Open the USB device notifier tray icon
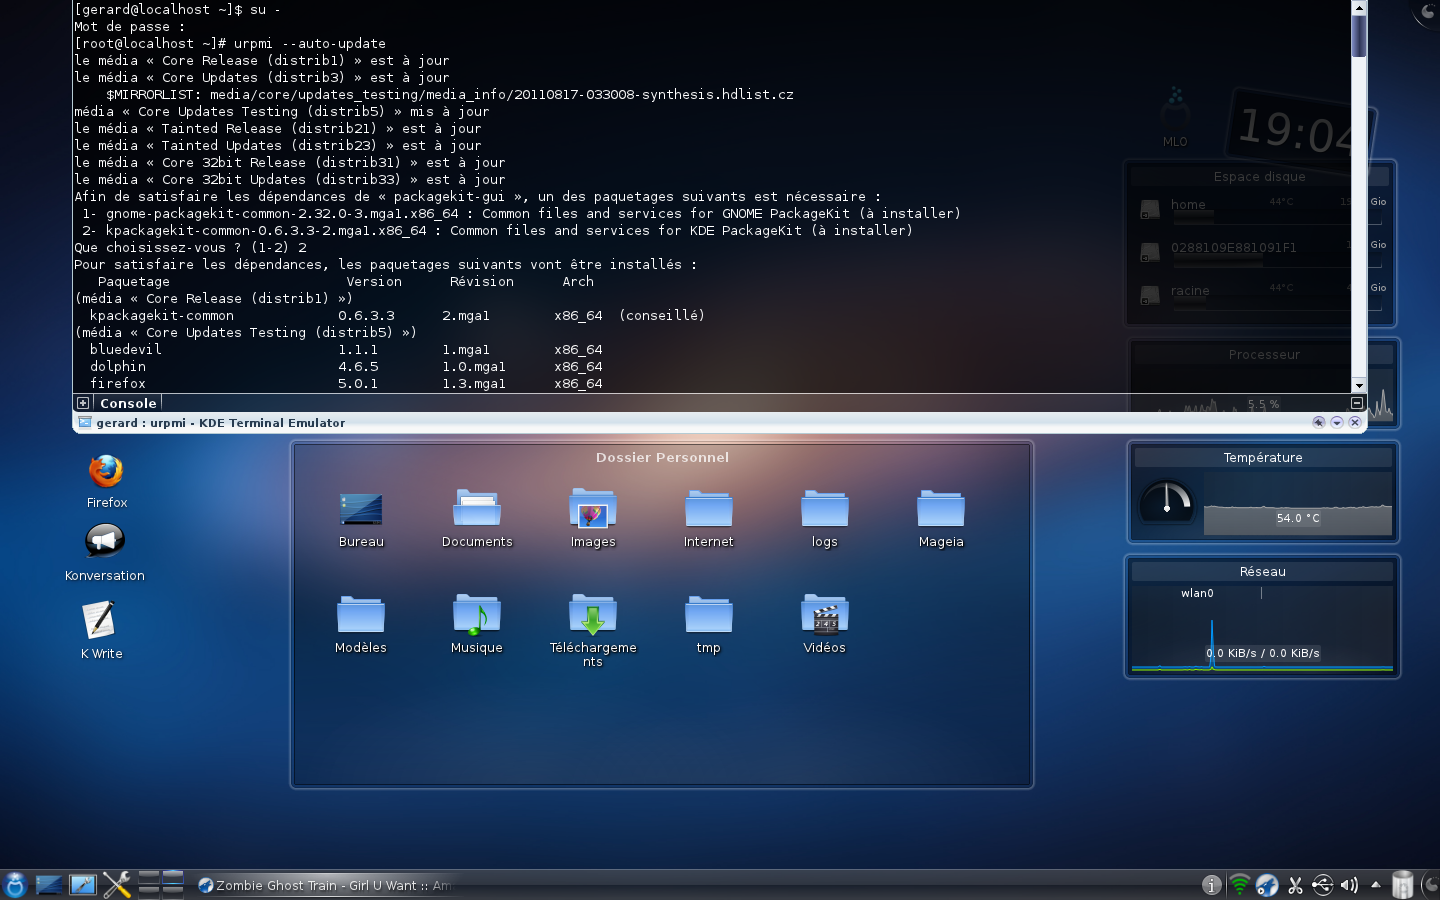Image resolution: width=1440 pixels, height=900 pixels. coord(1322,885)
